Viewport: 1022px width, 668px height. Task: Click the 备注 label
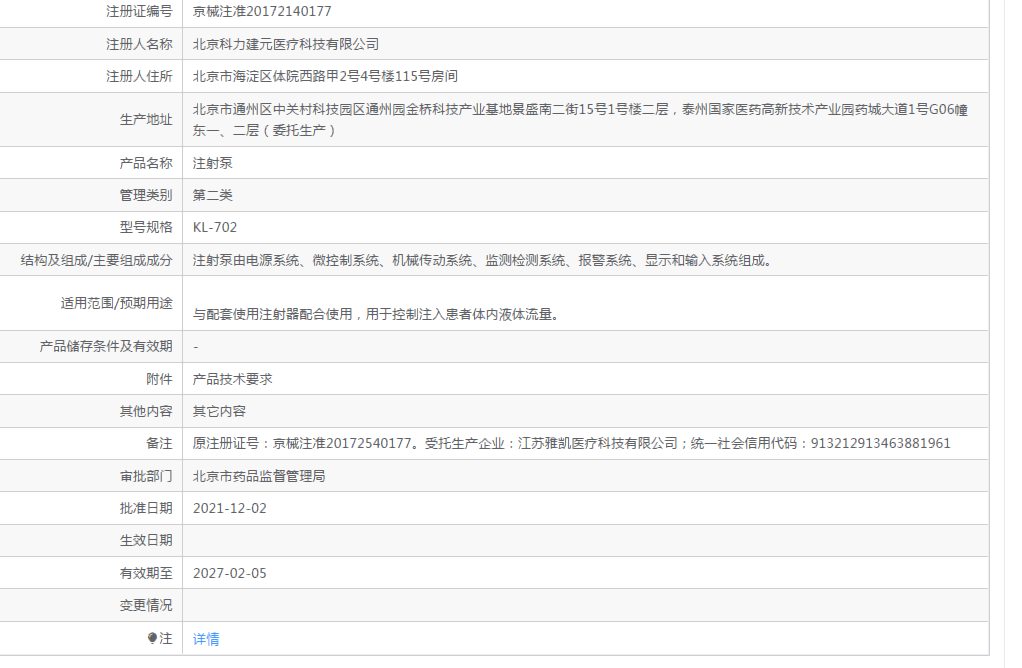point(160,443)
